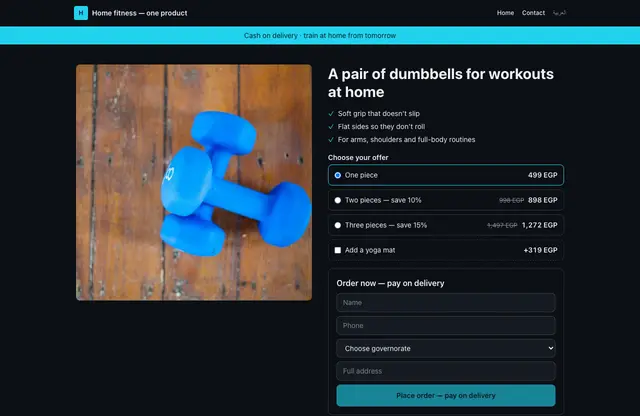Focus the Phone input field
The image size is (640, 416).
coord(446,325)
